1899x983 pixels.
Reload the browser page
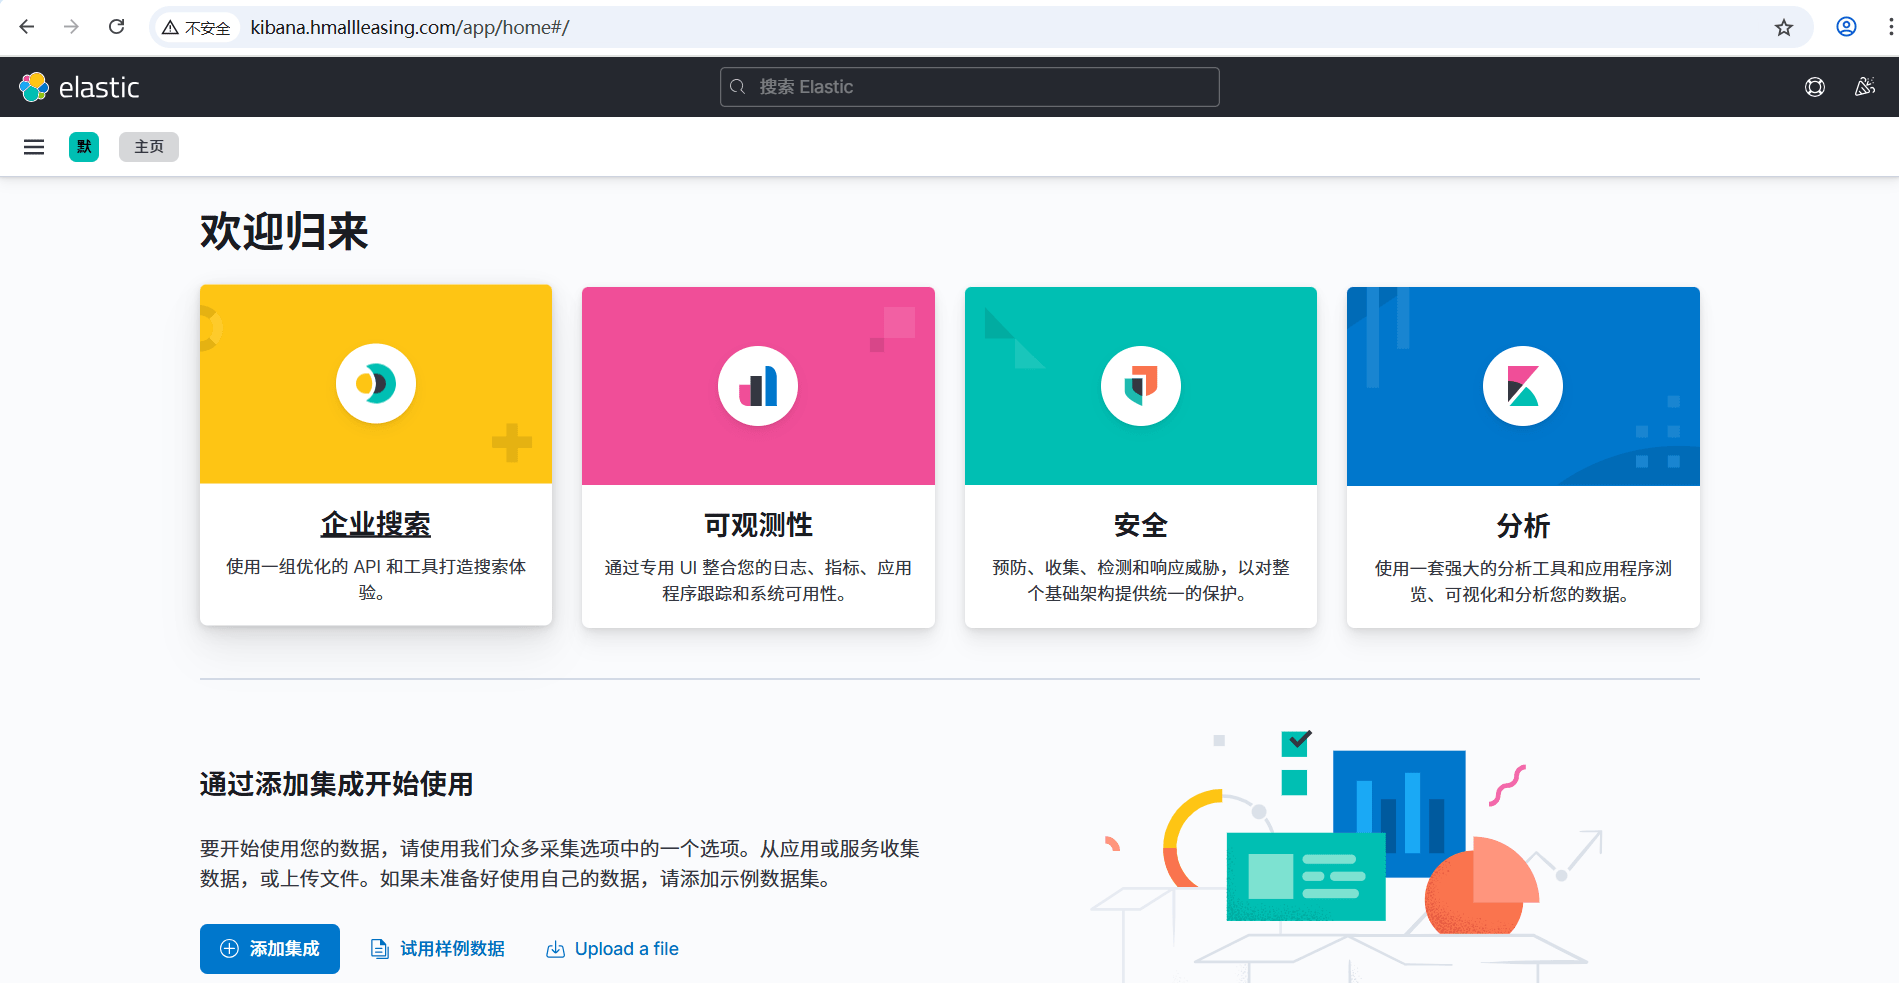tap(117, 27)
